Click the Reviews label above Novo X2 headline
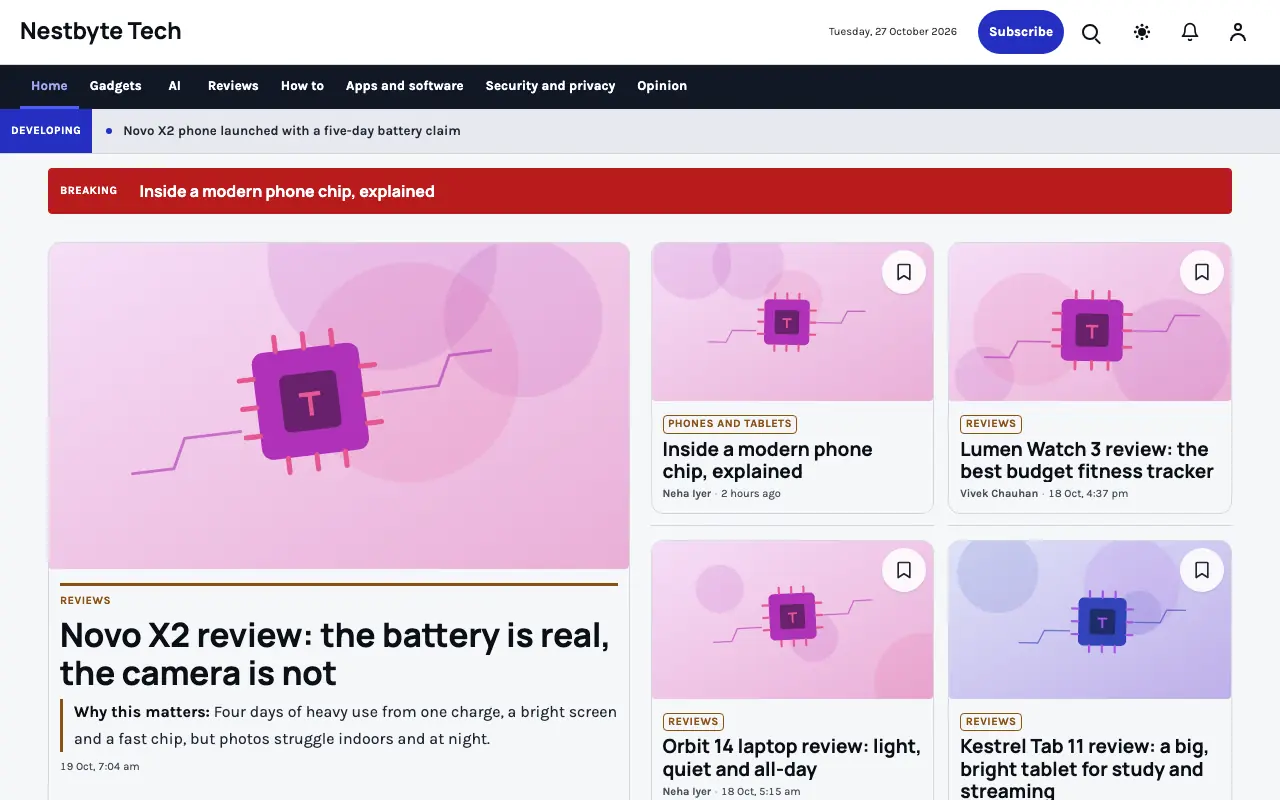Viewport: 1280px width, 800px height. (85, 601)
